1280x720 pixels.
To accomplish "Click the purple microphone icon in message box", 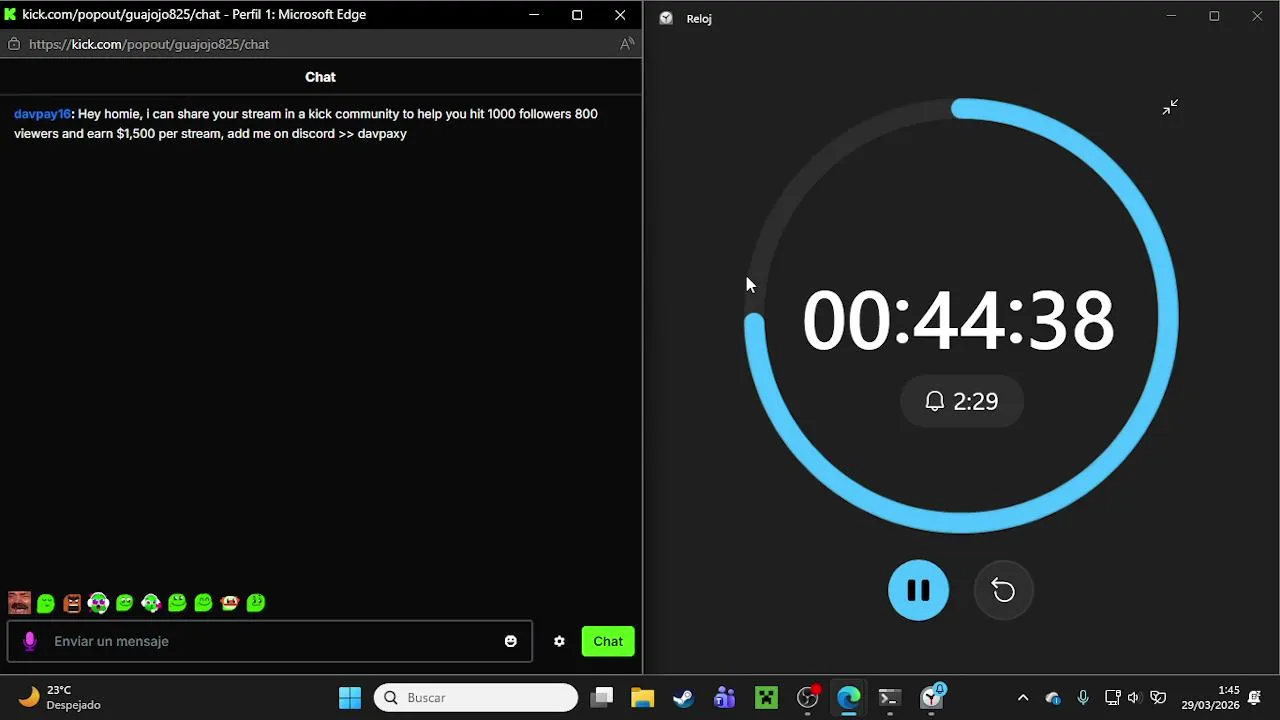I will click(30, 641).
